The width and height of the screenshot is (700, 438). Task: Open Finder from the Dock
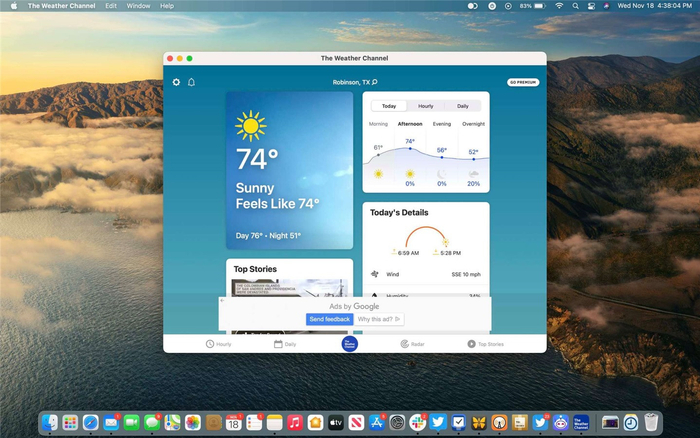[x=50, y=422]
